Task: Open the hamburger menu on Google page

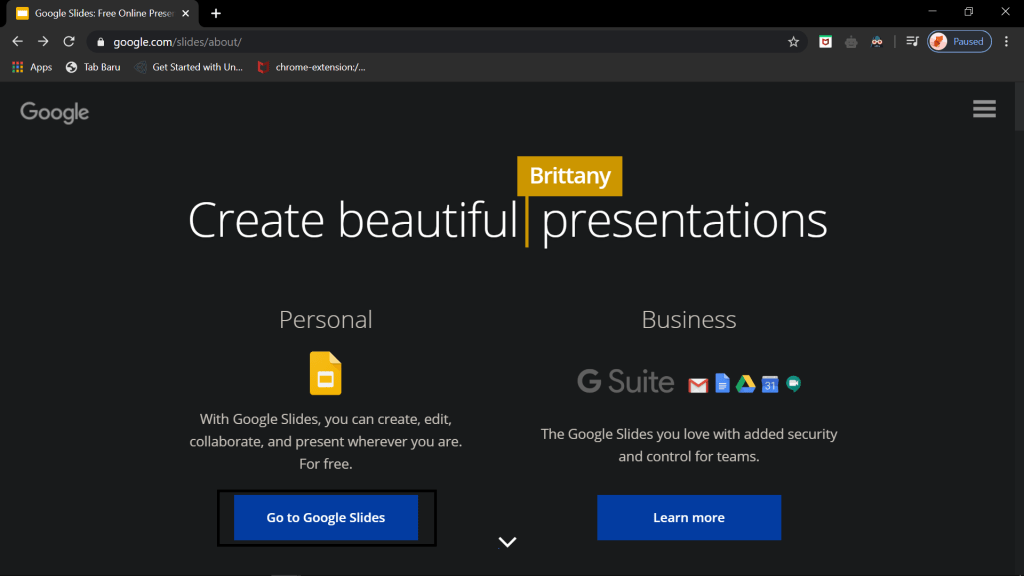Action: point(984,110)
